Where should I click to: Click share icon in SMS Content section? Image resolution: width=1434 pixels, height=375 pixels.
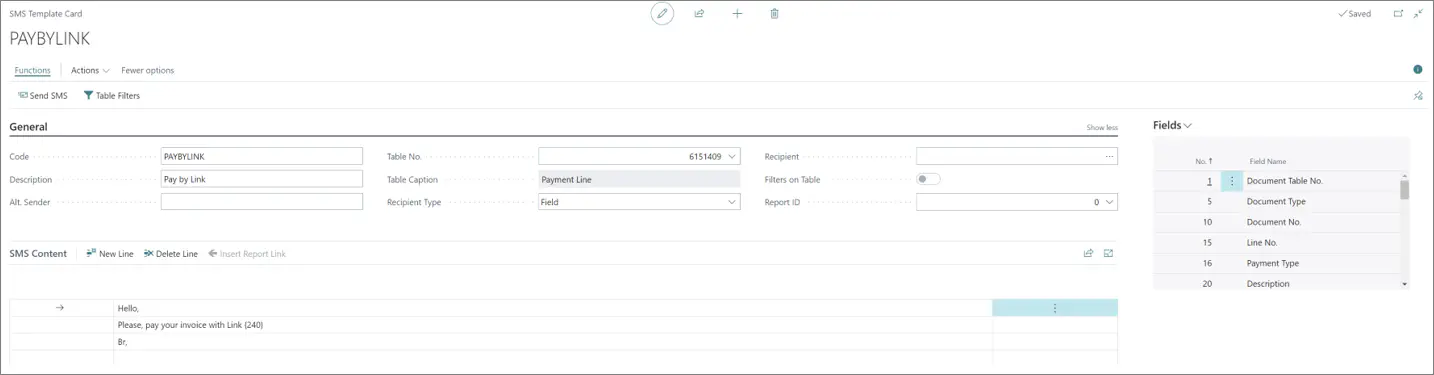coord(1088,254)
